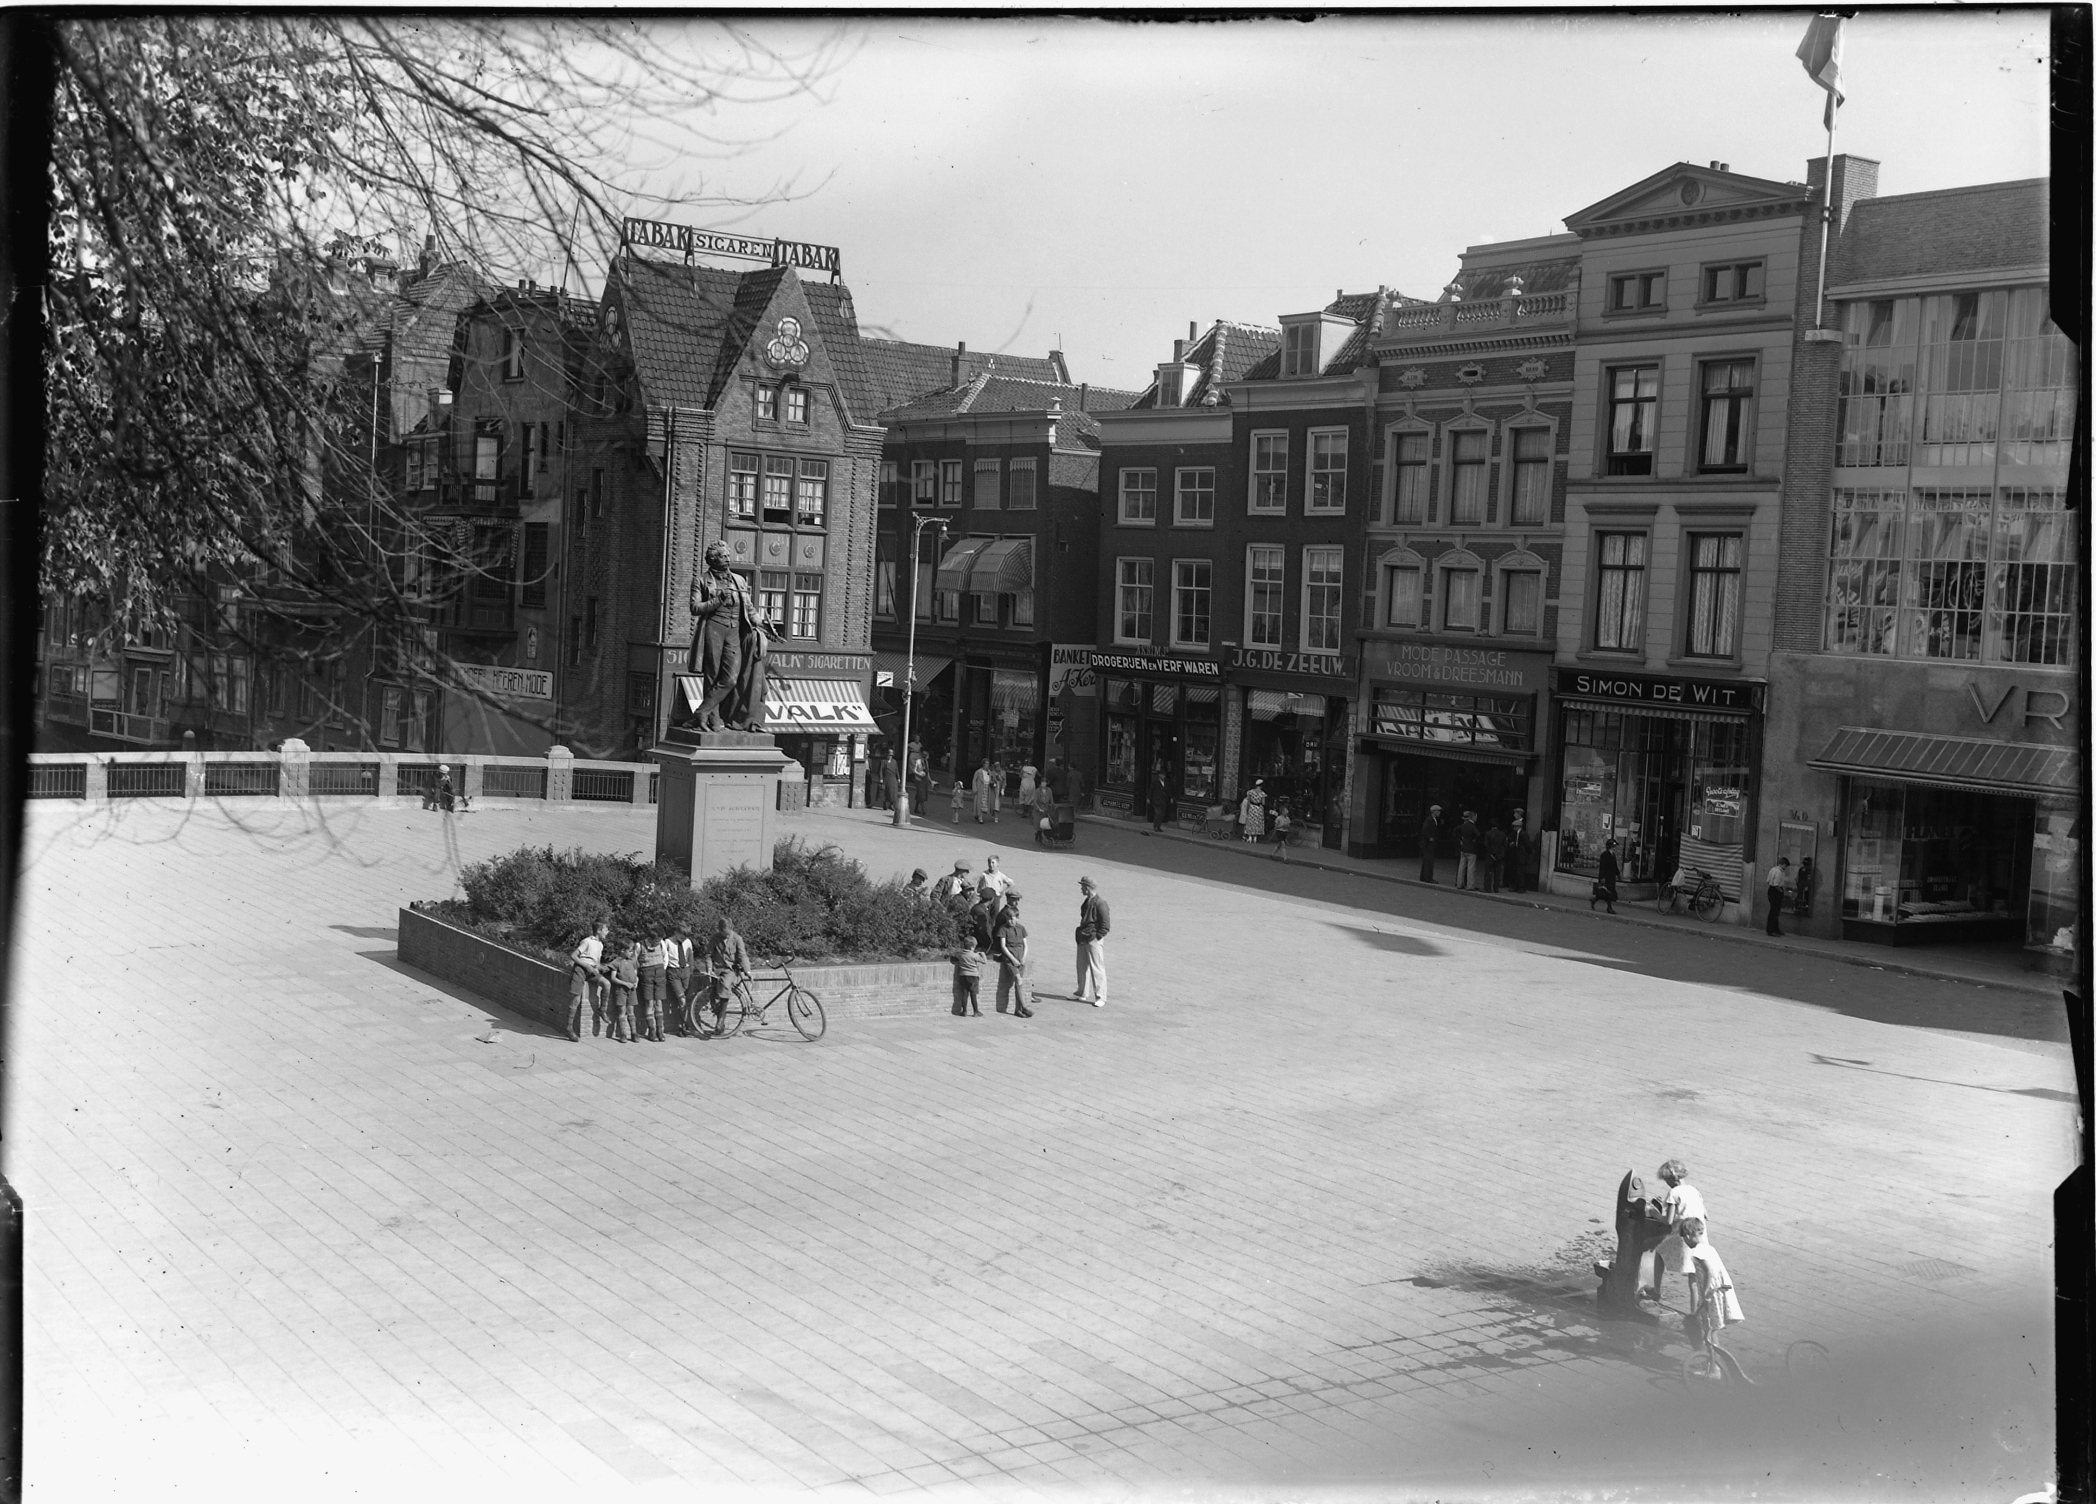The height and width of the screenshot is (1504, 2096).
Task: Click the triangular pediment of the tall building
Action: pos(1687,196)
